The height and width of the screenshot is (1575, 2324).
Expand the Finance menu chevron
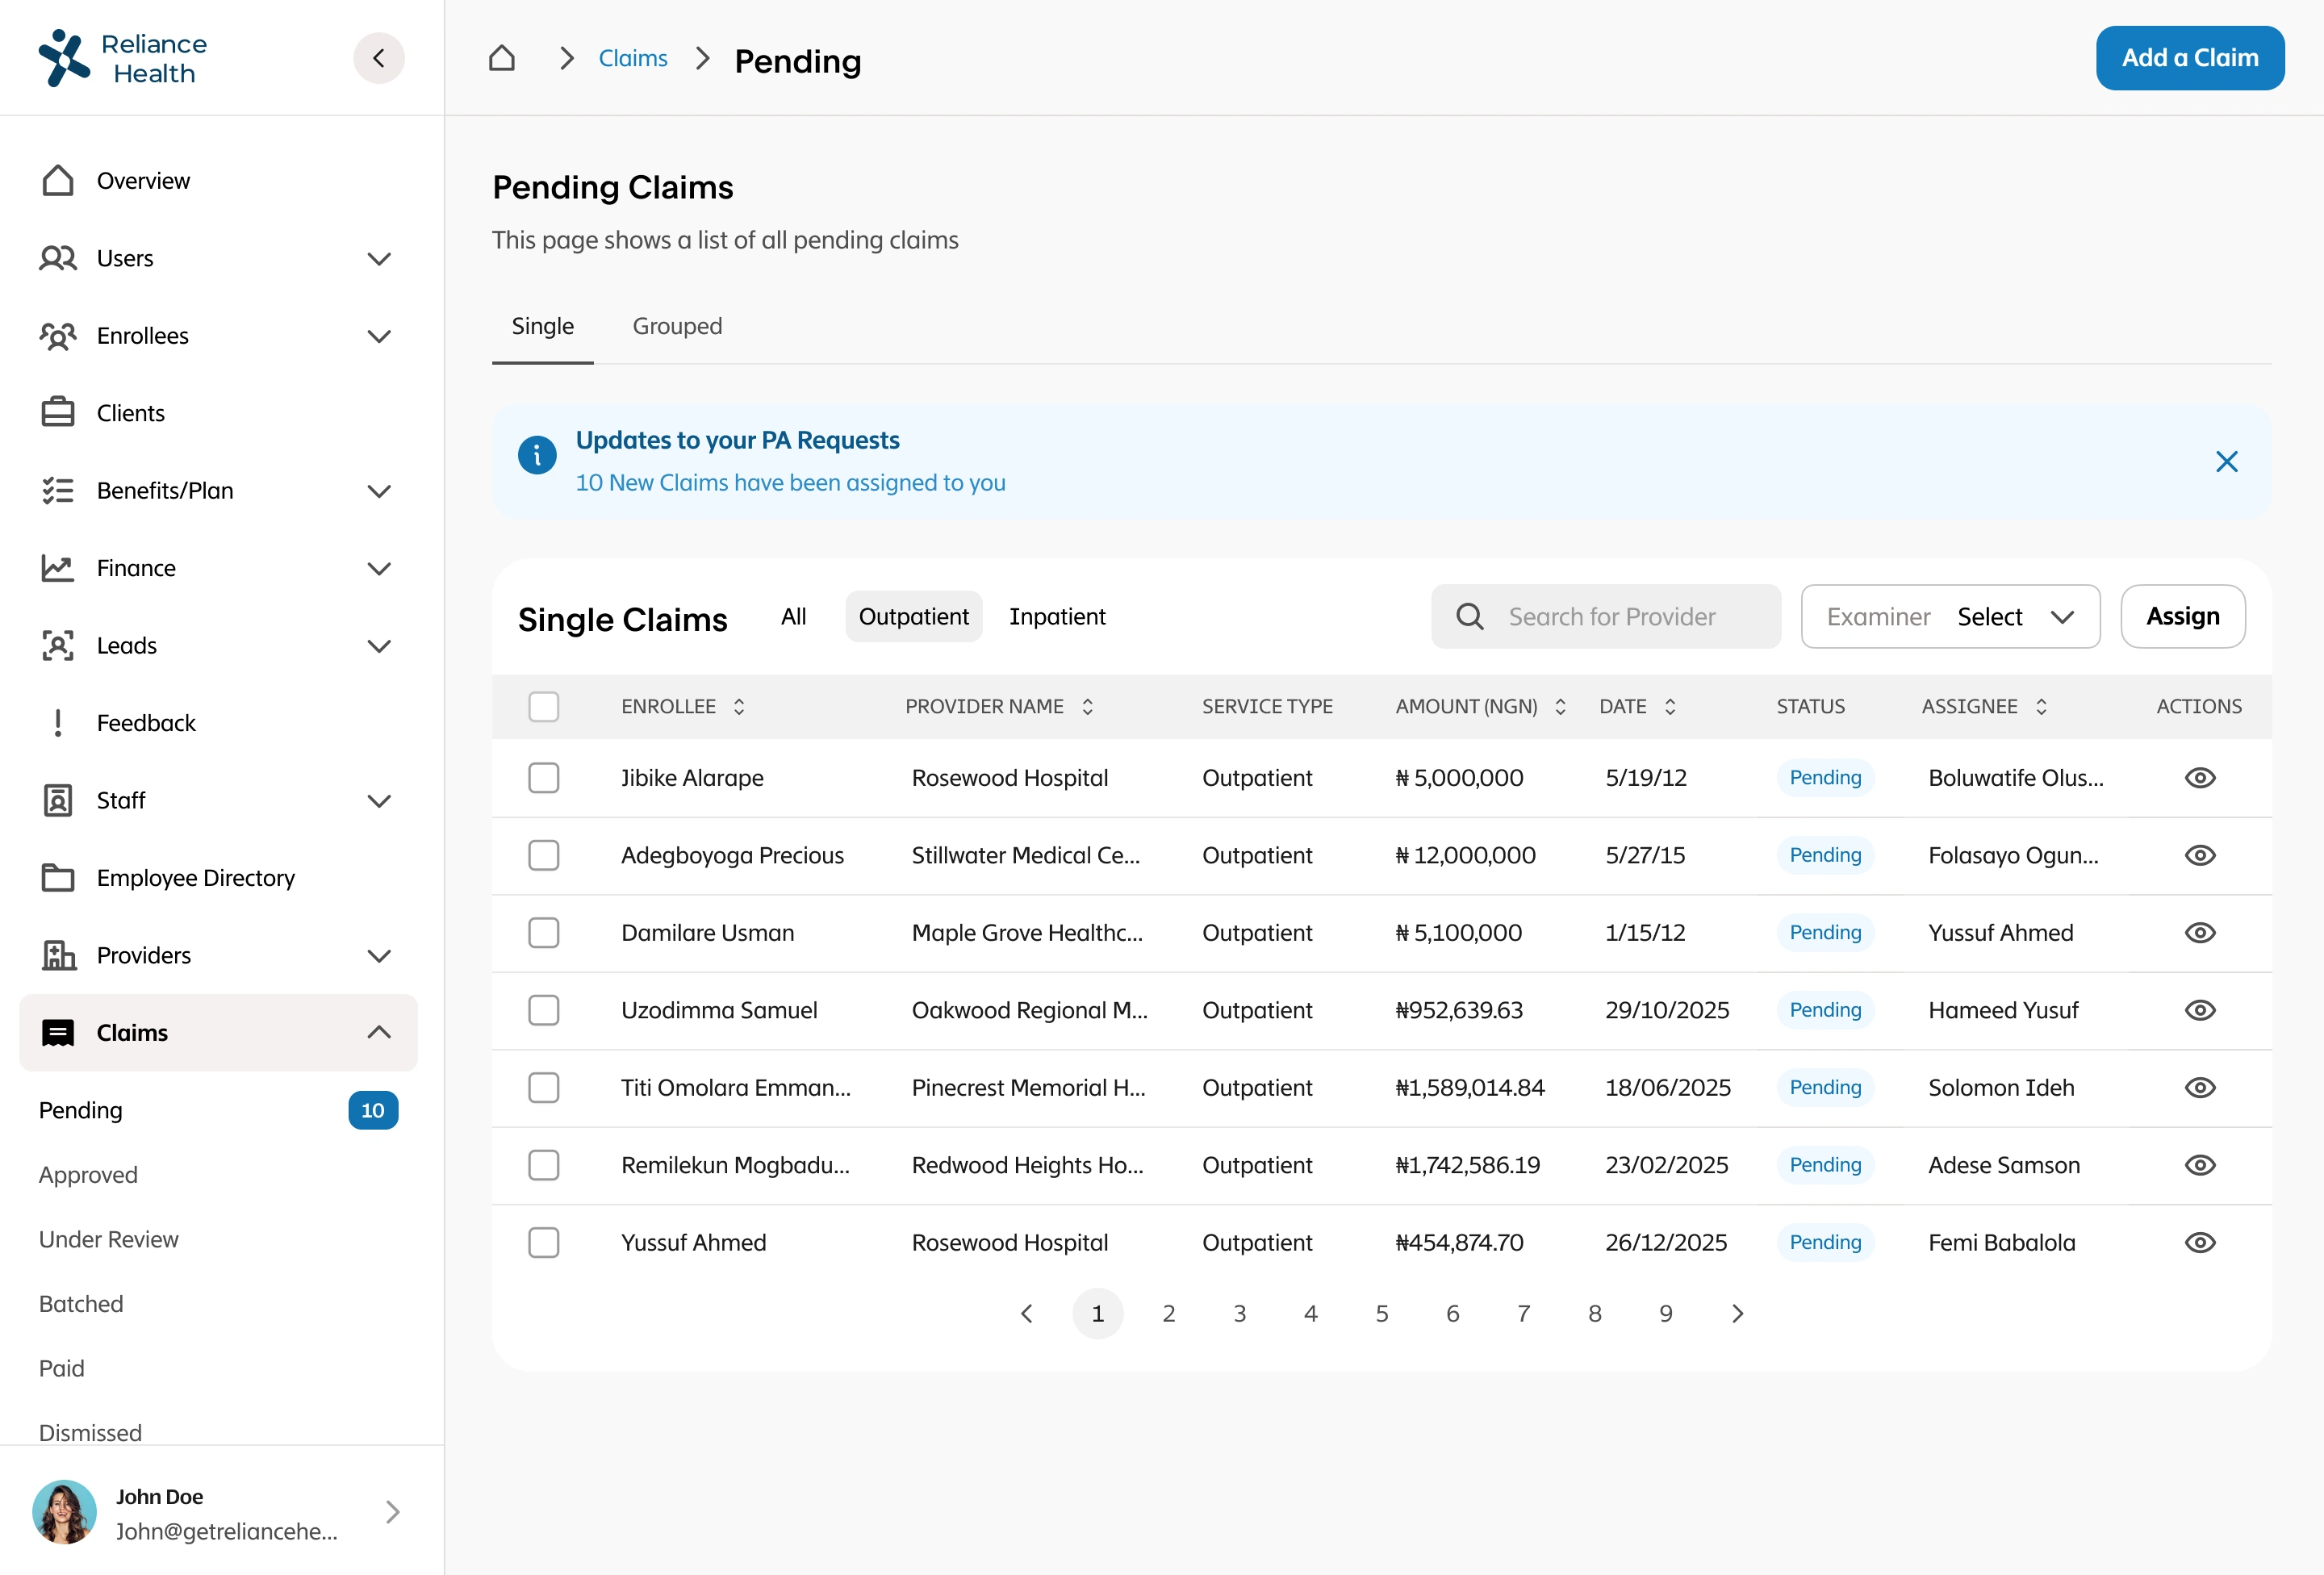(x=379, y=569)
